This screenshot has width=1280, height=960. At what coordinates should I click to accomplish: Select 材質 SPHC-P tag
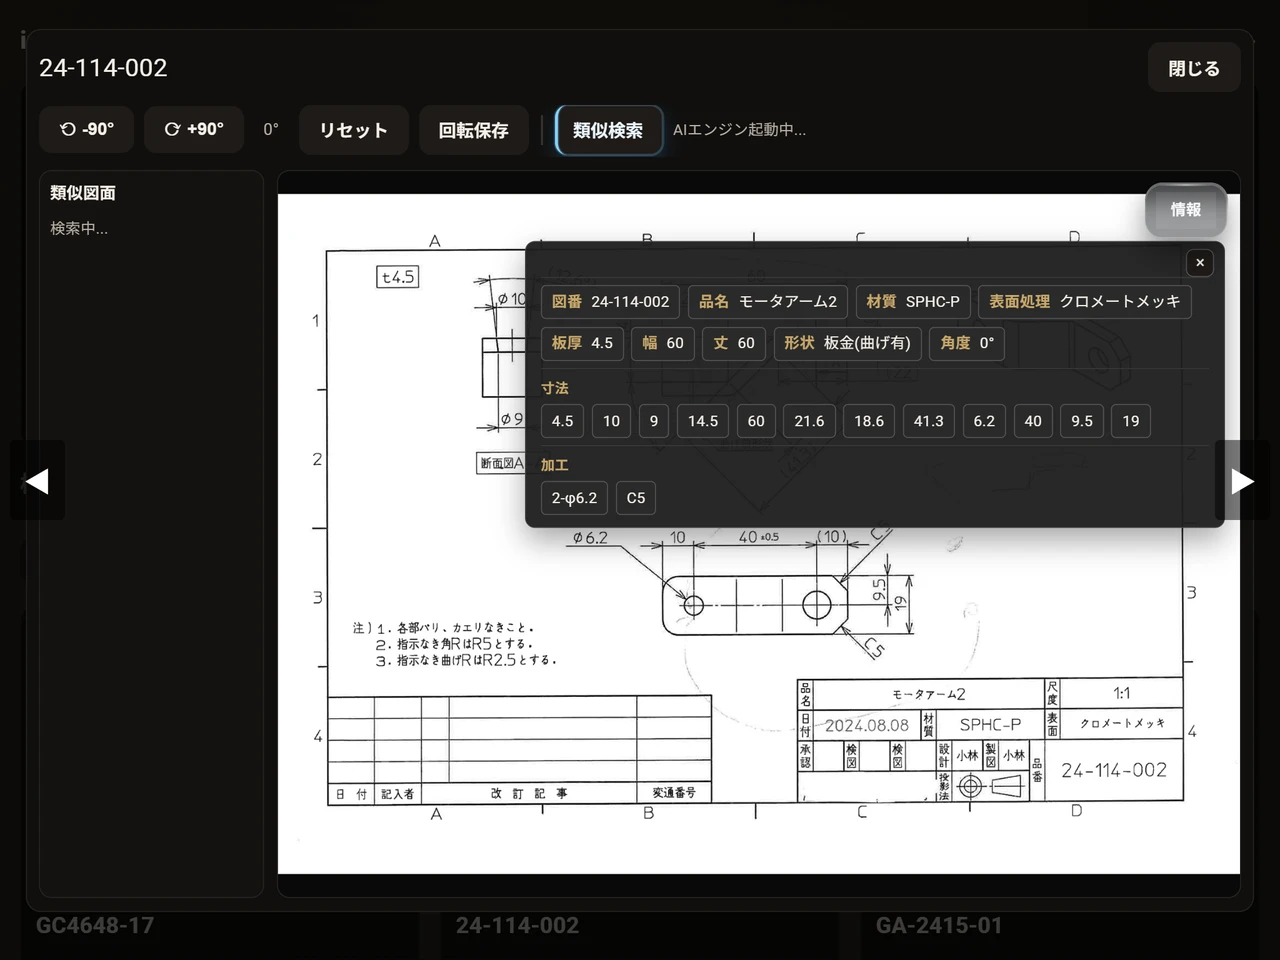point(913,302)
